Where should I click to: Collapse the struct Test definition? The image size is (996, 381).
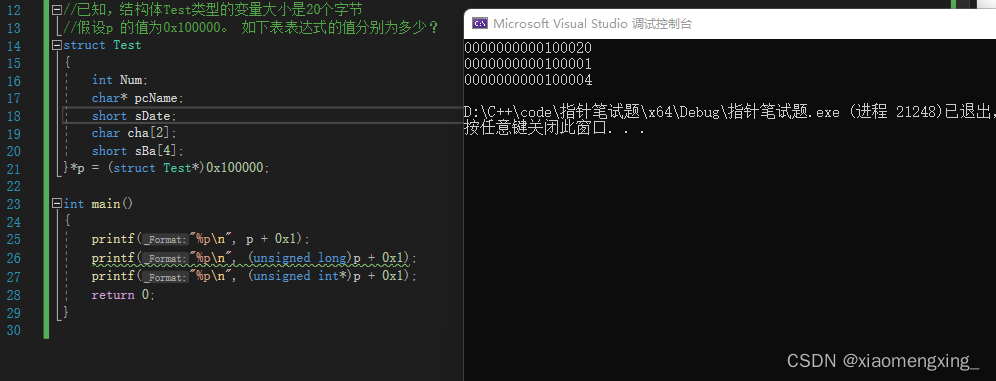coord(57,46)
